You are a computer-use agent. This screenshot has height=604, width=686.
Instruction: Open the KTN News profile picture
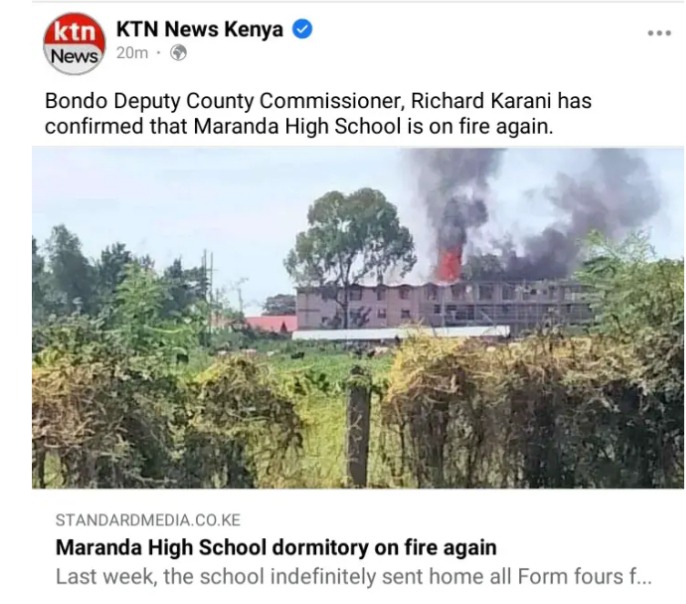coord(74,44)
